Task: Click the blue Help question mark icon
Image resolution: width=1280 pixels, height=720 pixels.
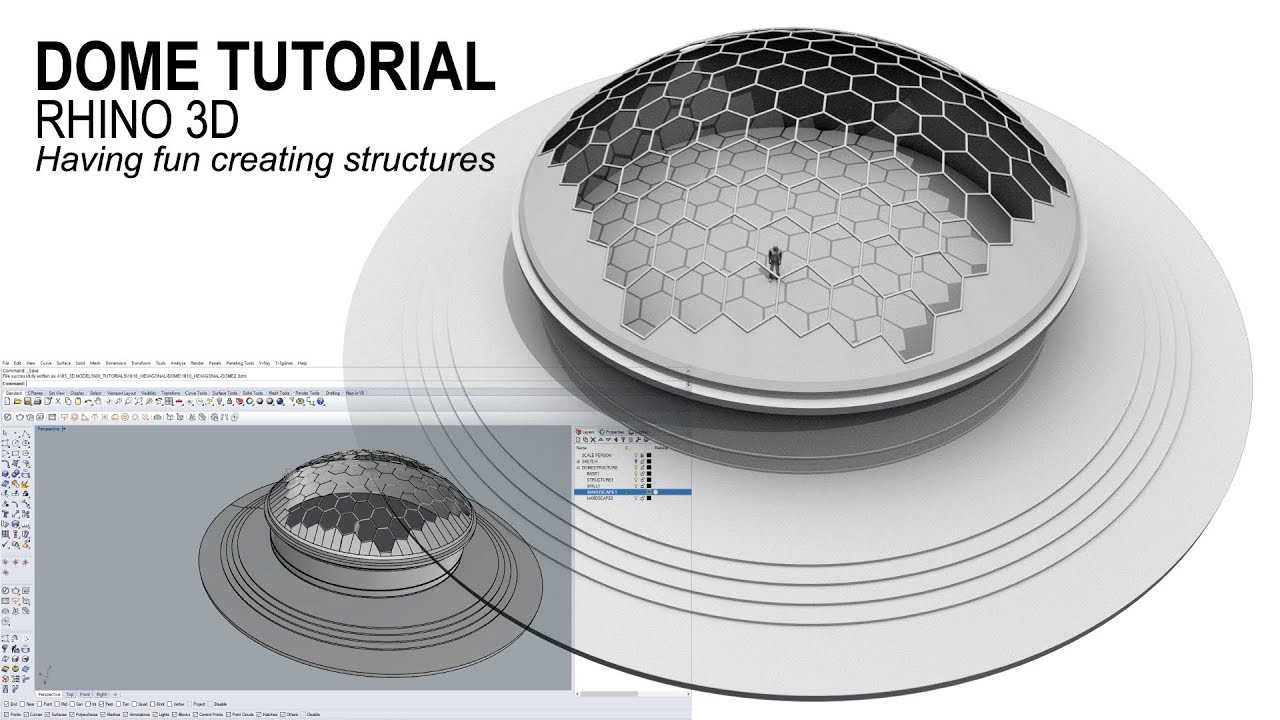Action: (x=320, y=401)
